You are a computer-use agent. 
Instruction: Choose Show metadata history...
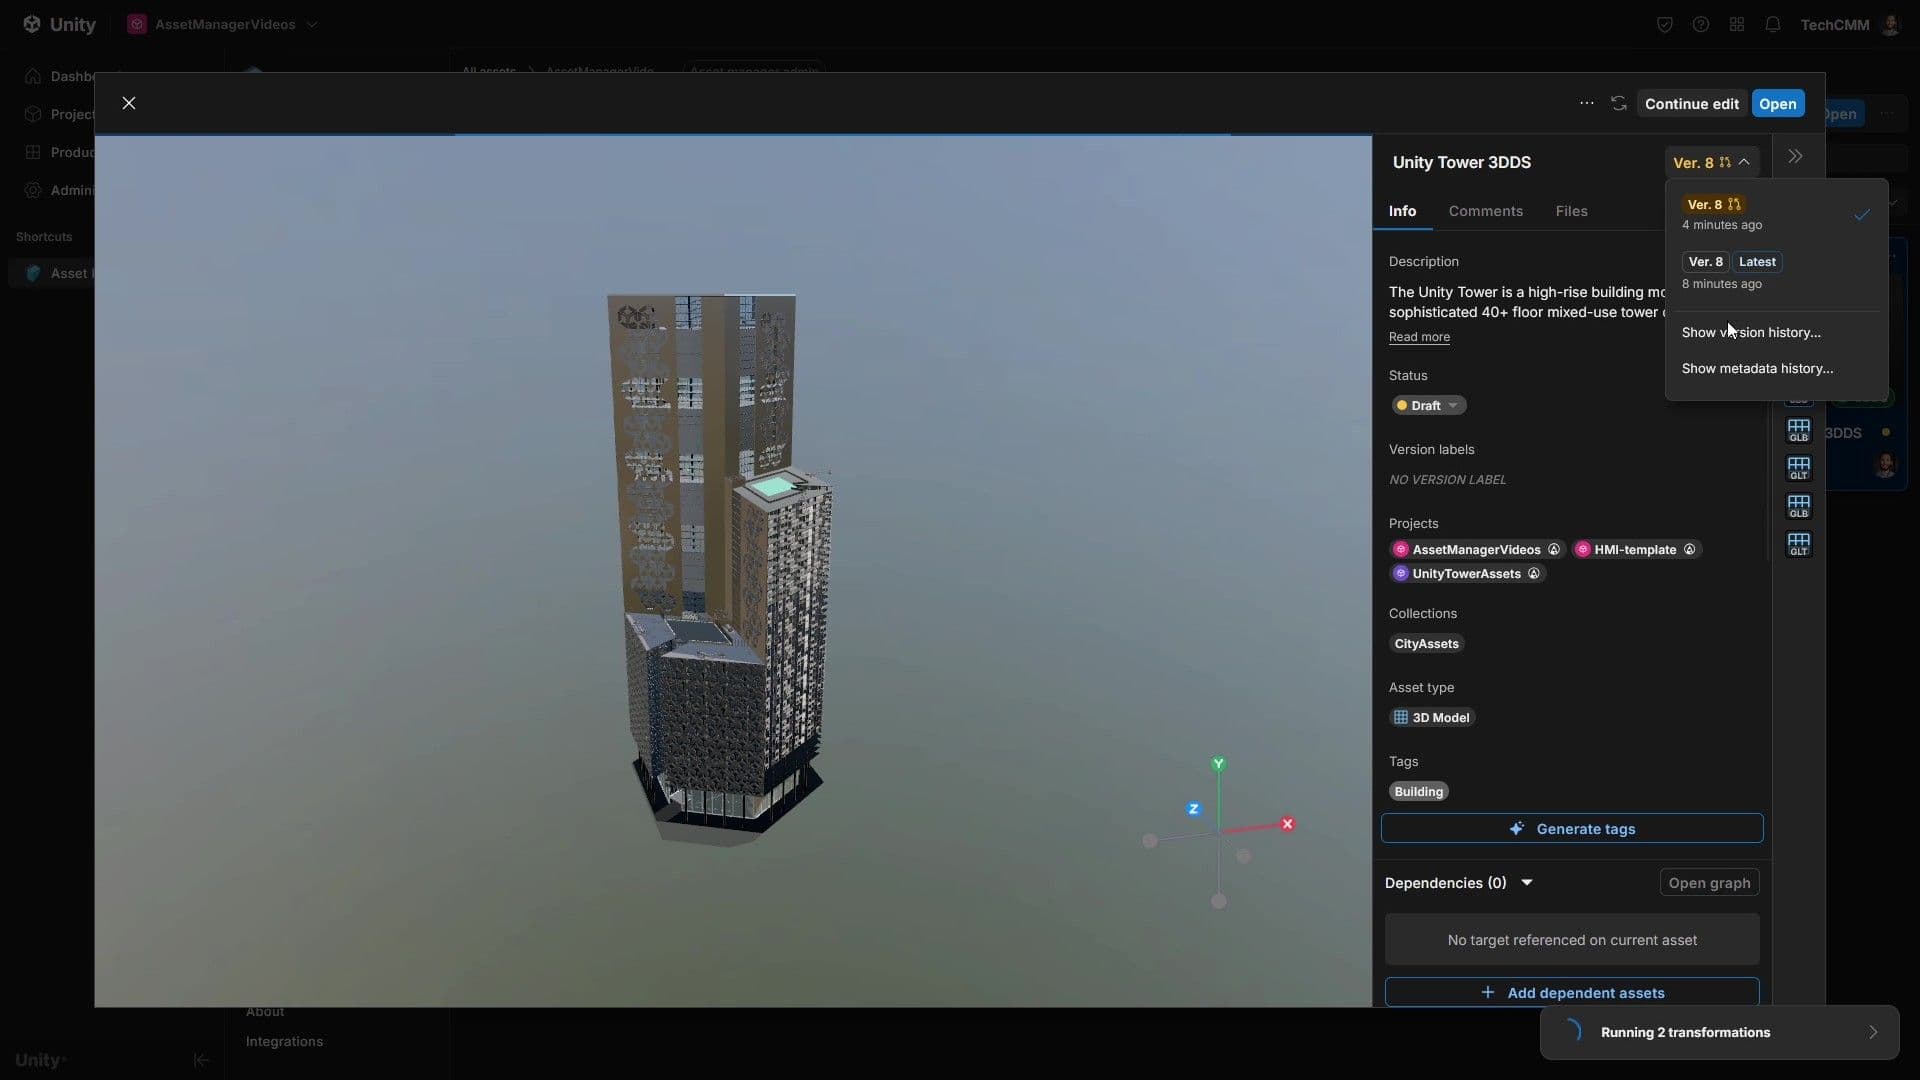coord(1757,368)
